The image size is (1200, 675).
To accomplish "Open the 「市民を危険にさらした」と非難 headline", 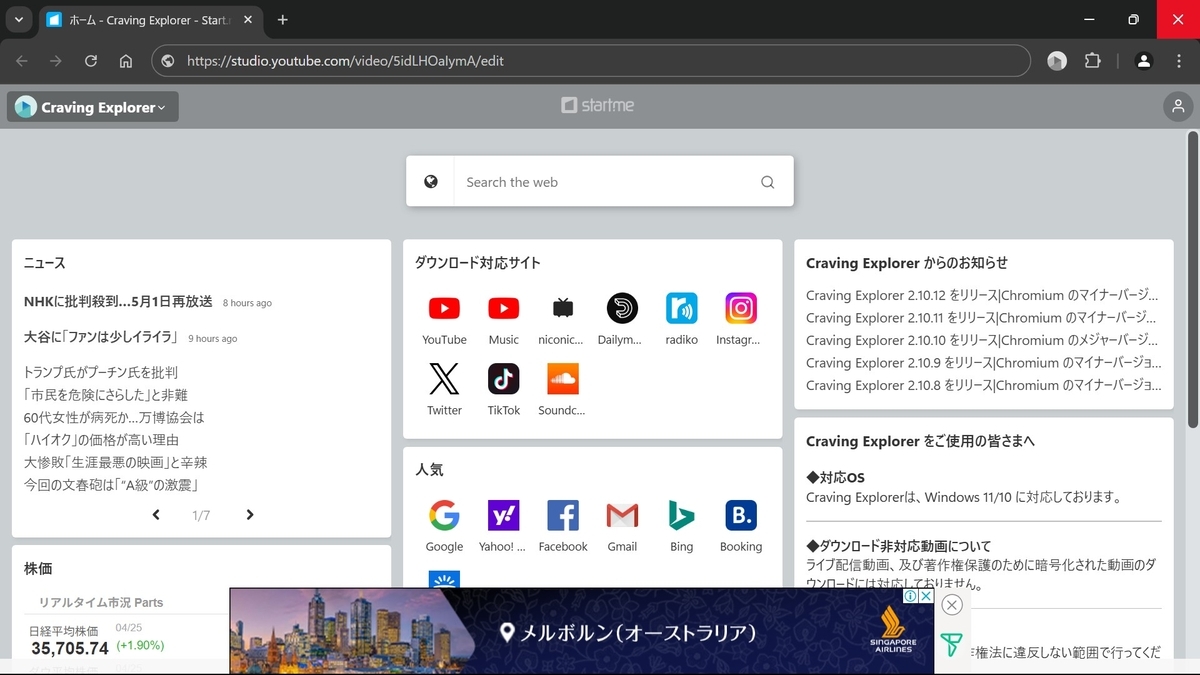I will 106,395.
